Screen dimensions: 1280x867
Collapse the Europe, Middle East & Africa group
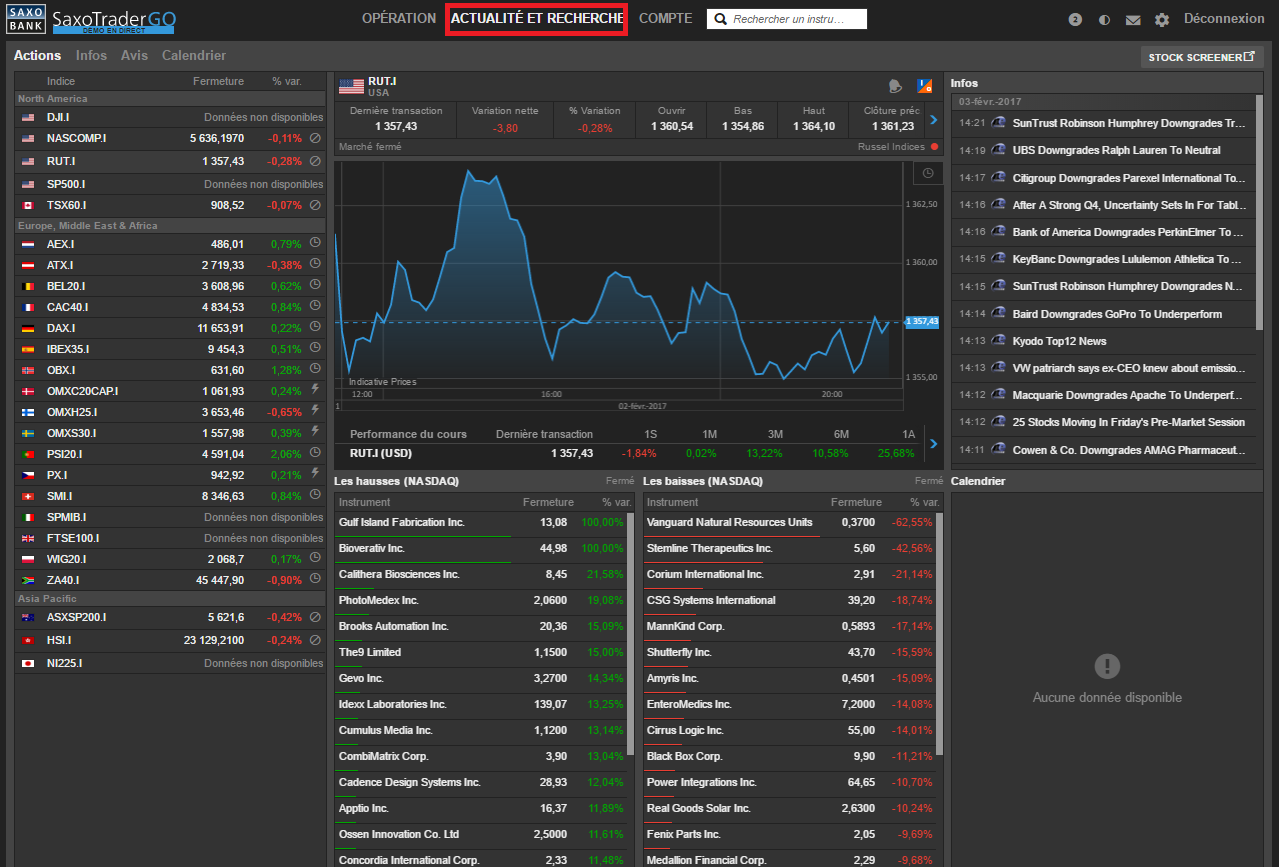(170, 225)
